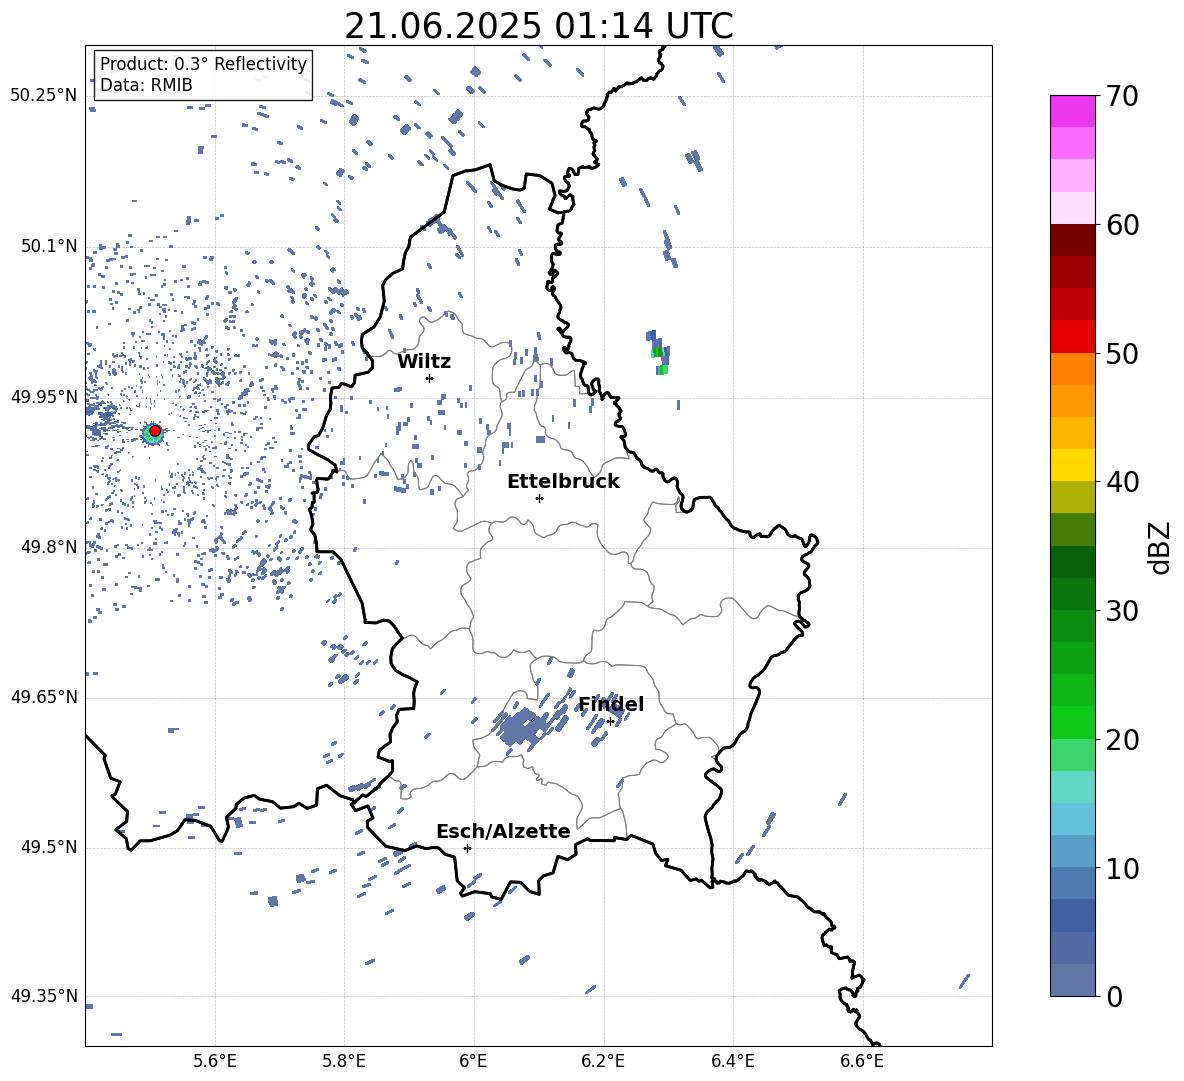Click 'Data: RMIB' legend text

[146, 85]
